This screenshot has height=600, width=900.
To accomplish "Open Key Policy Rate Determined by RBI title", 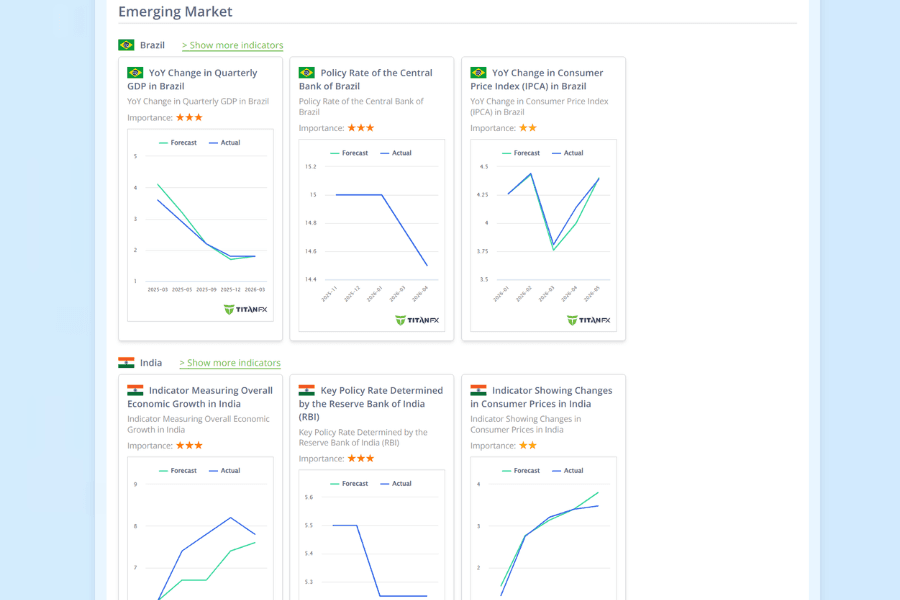I will click(371, 404).
